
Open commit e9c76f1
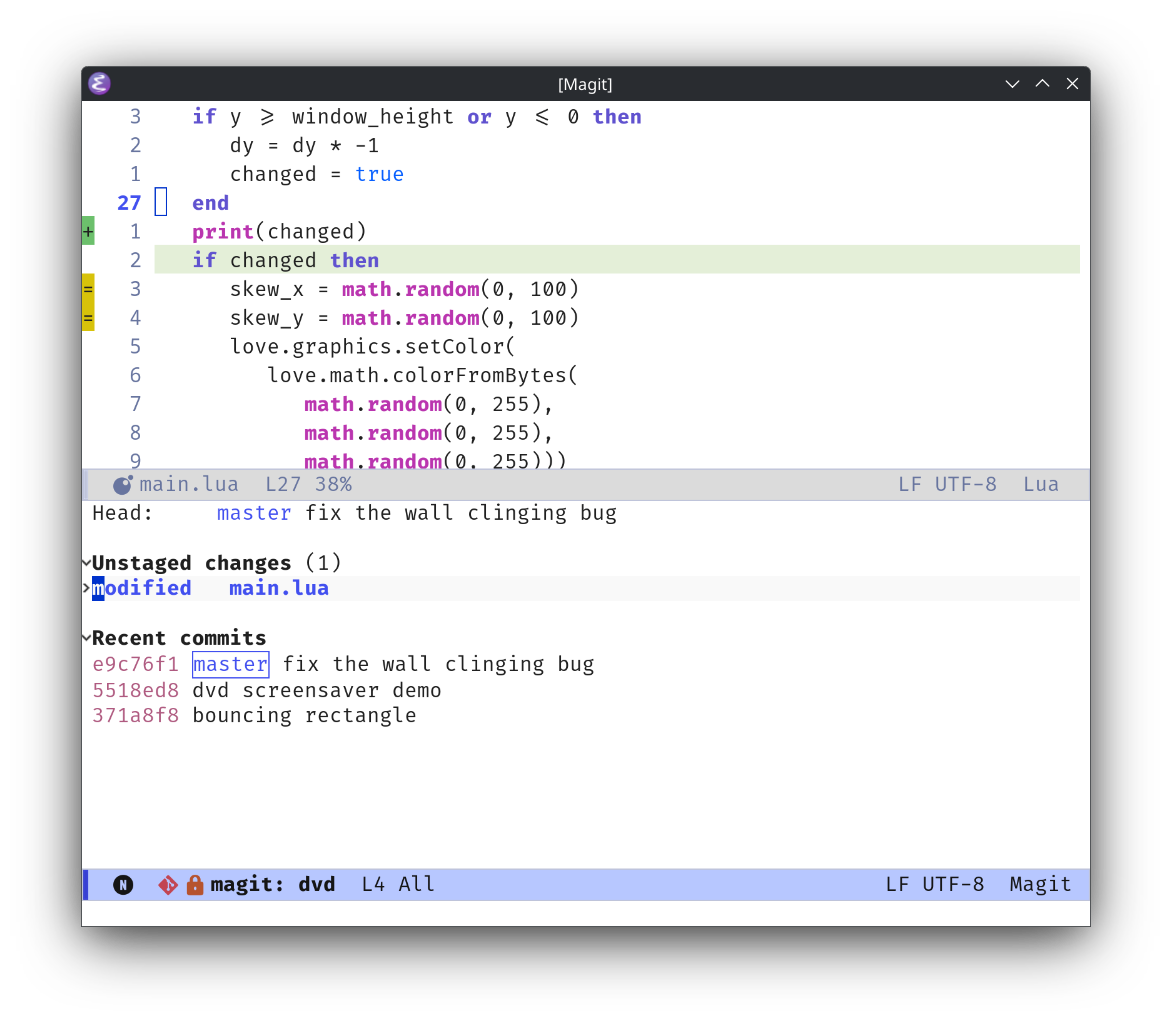coord(135,664)
